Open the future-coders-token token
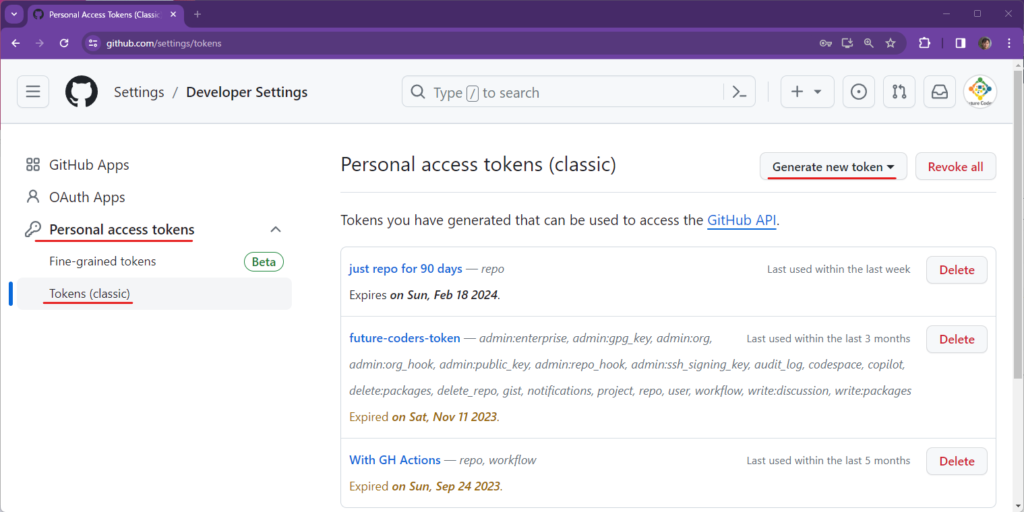 (405, 338)
